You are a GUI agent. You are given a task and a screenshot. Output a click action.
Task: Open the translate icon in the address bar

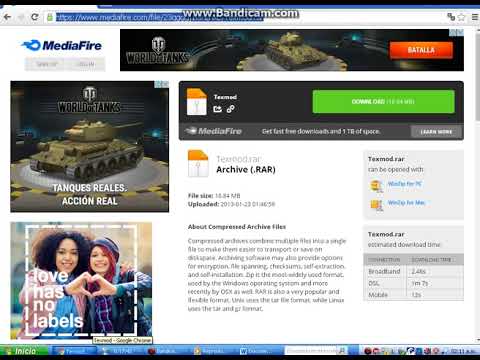point(451,17)
